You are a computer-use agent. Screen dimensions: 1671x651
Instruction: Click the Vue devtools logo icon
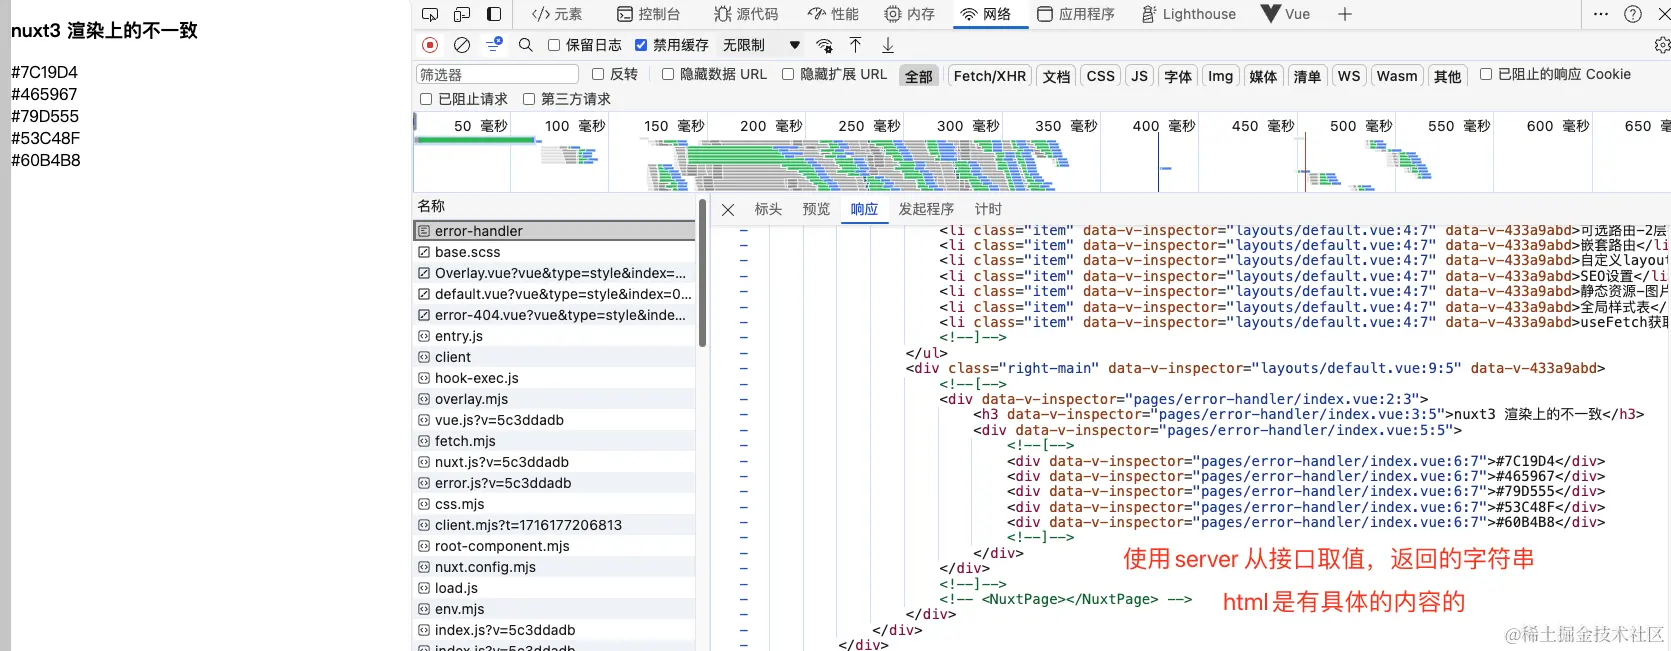click(1270, 14)
